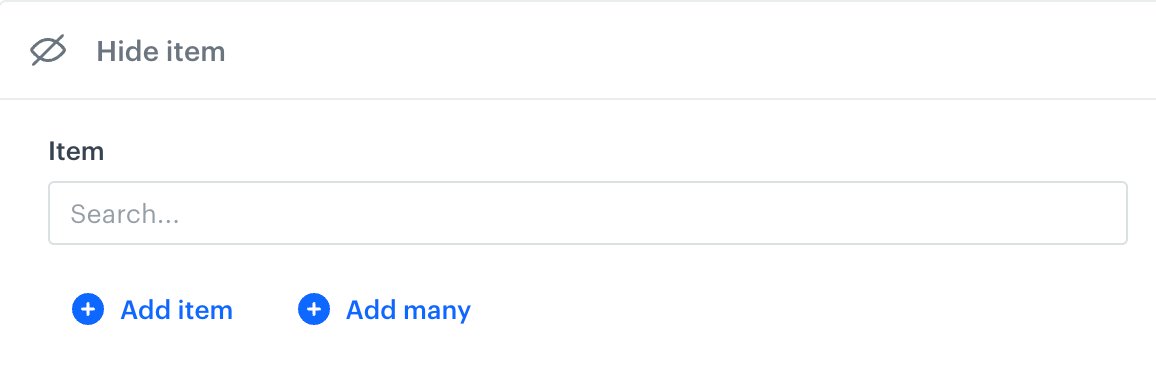Add a single item using blue plus circle
This screenshot has height=374, width=1156.
(88, 309)
